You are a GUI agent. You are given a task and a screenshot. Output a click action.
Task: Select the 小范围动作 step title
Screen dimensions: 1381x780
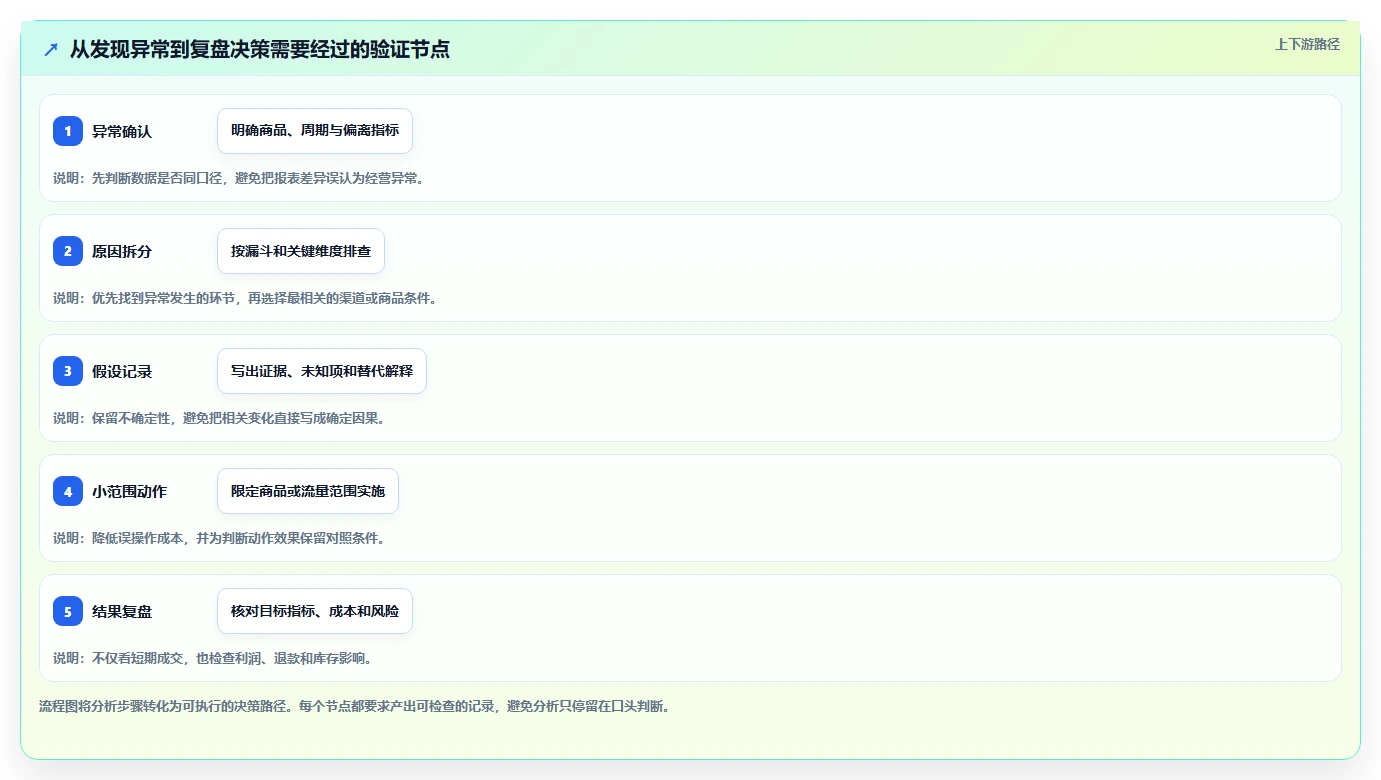pyautogui.click(x=129, y=491)
